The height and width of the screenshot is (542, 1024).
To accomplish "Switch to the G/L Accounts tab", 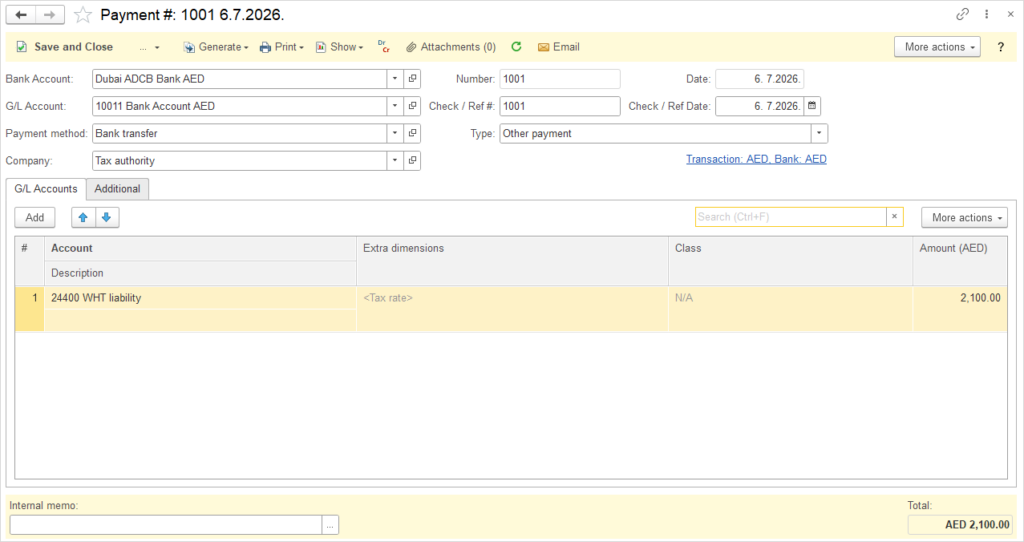I will [x=46, y=189].
